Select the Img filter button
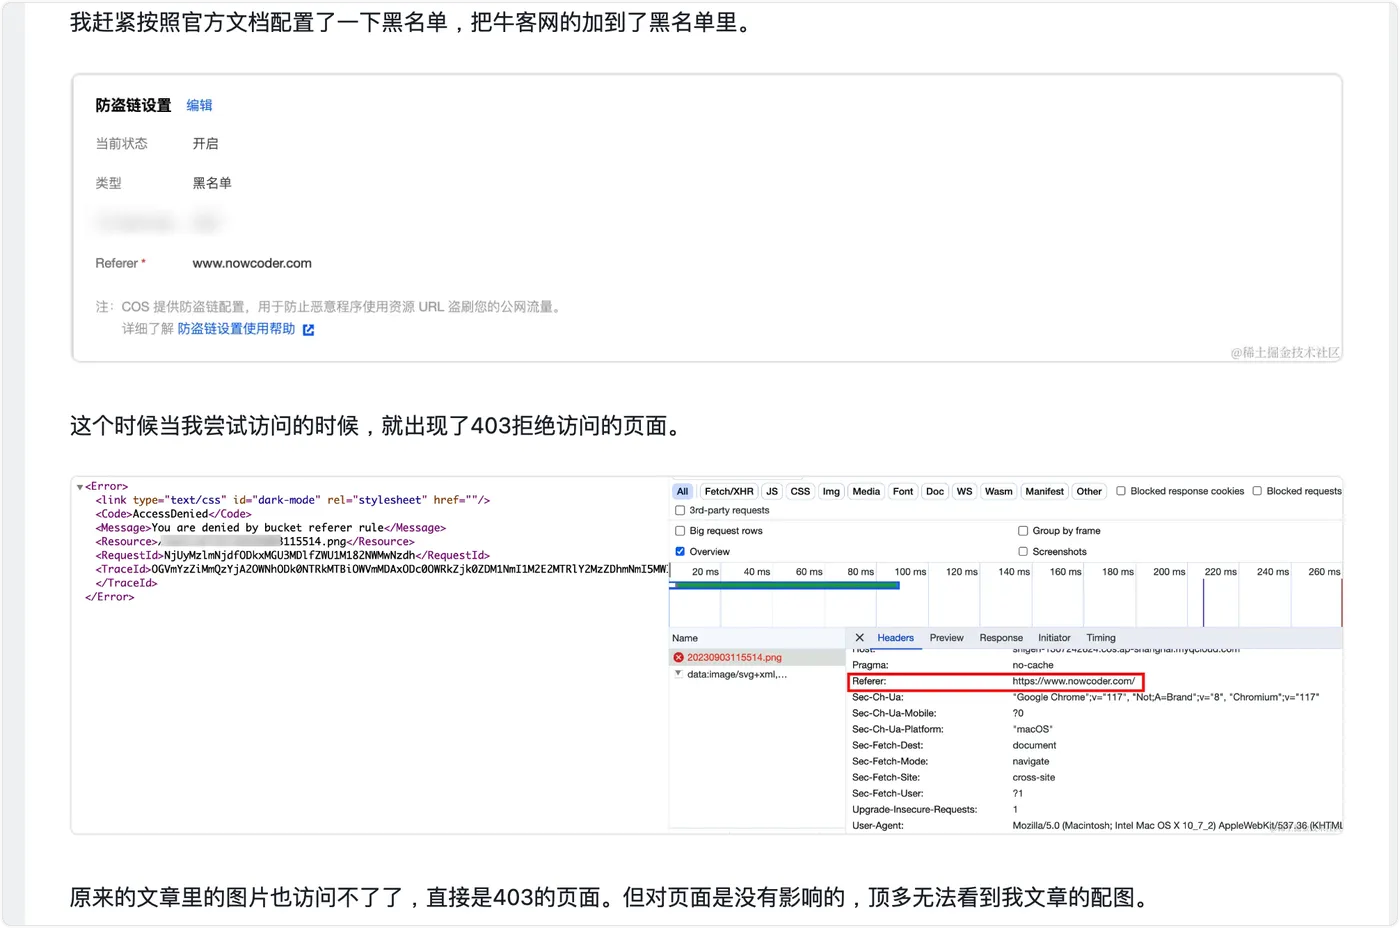 point(831,491)
